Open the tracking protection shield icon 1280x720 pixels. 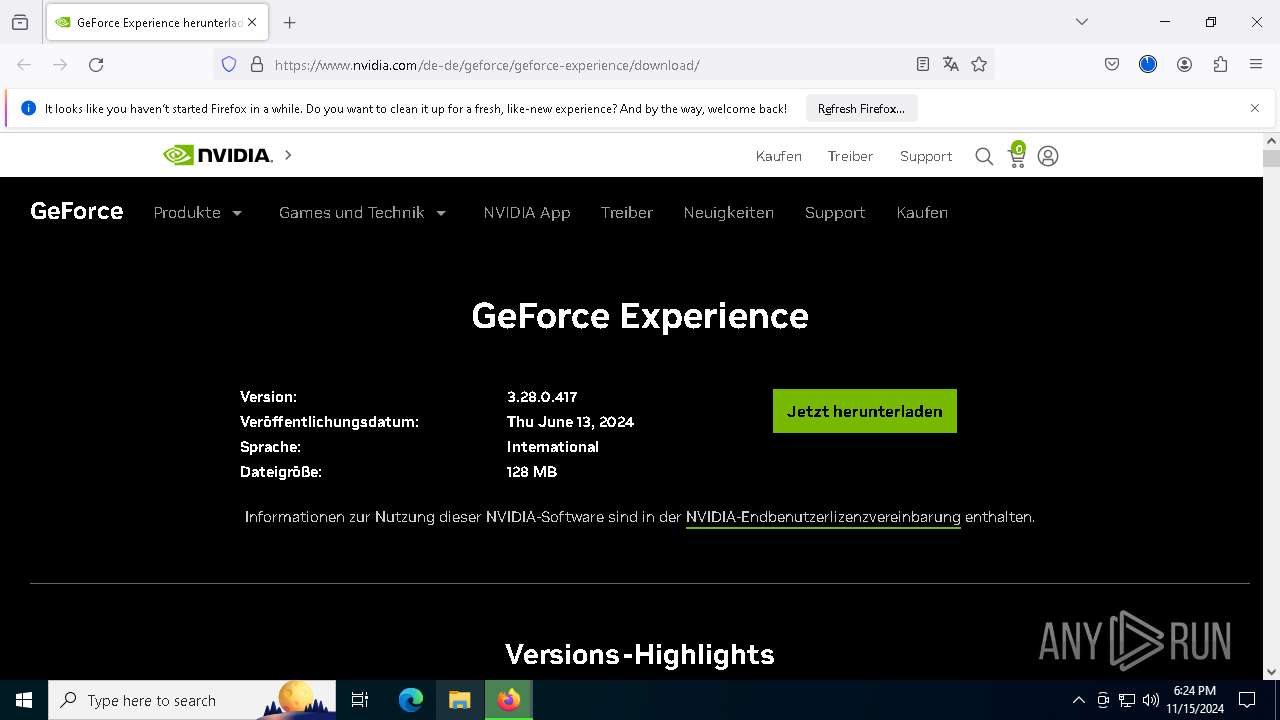tap(229, 64)
